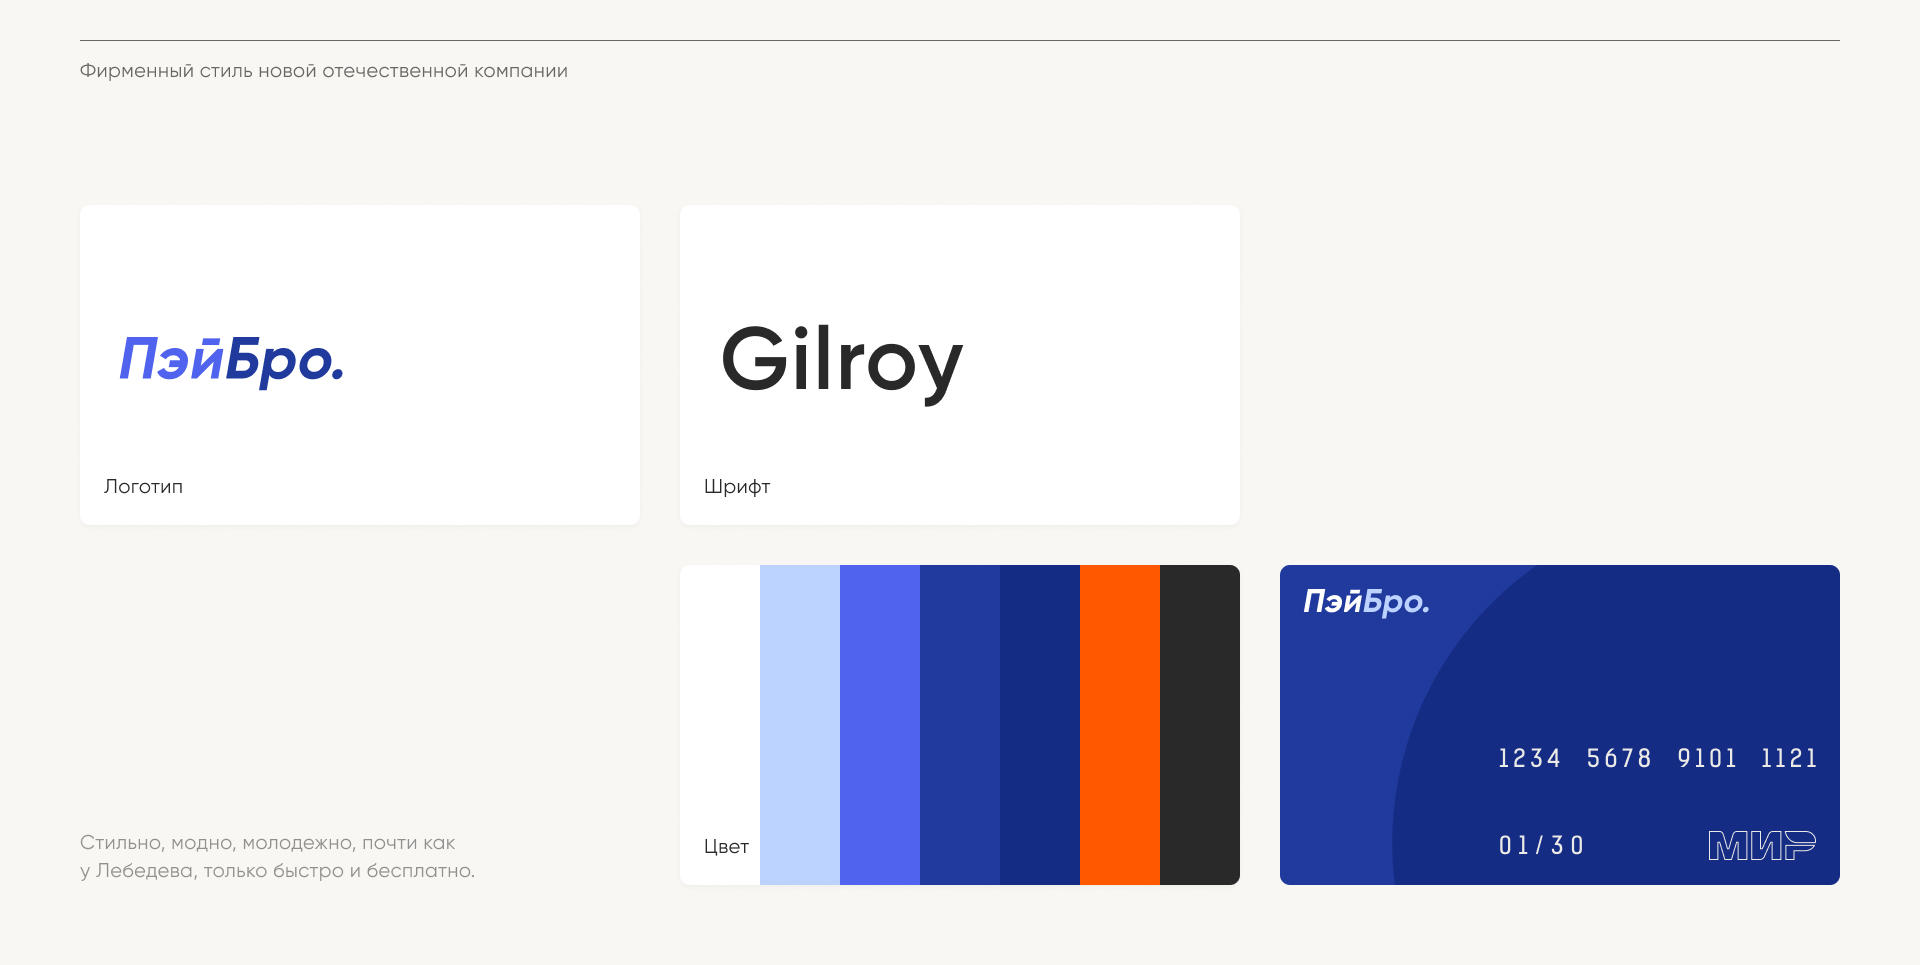The image size is (1920, 965).
Task: Click the card number group 1121
Action: click(x=1789, y=759)
